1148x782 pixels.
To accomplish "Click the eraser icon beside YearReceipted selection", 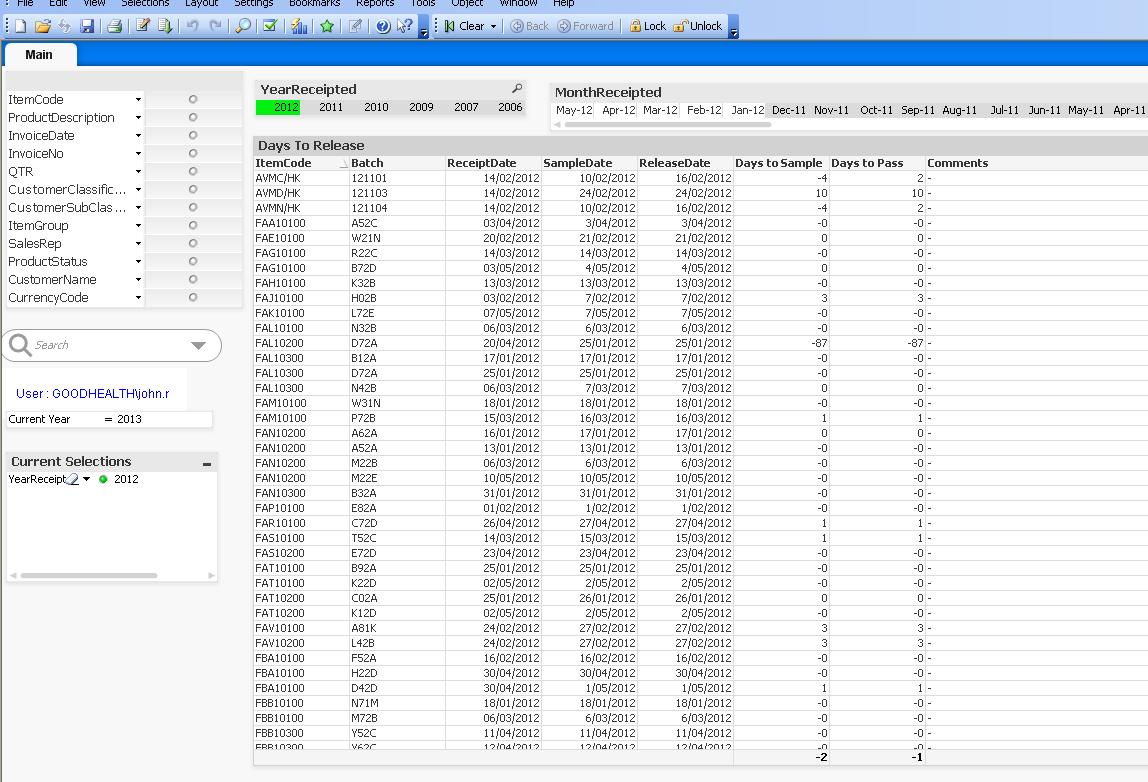I will pos(72,480).
